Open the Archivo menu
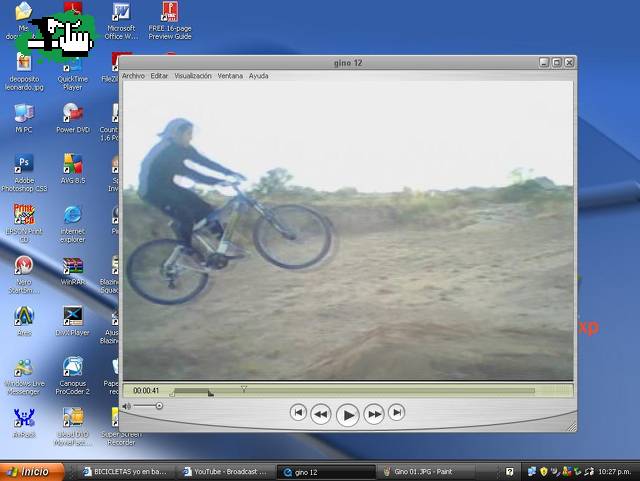 click(133, 76)
